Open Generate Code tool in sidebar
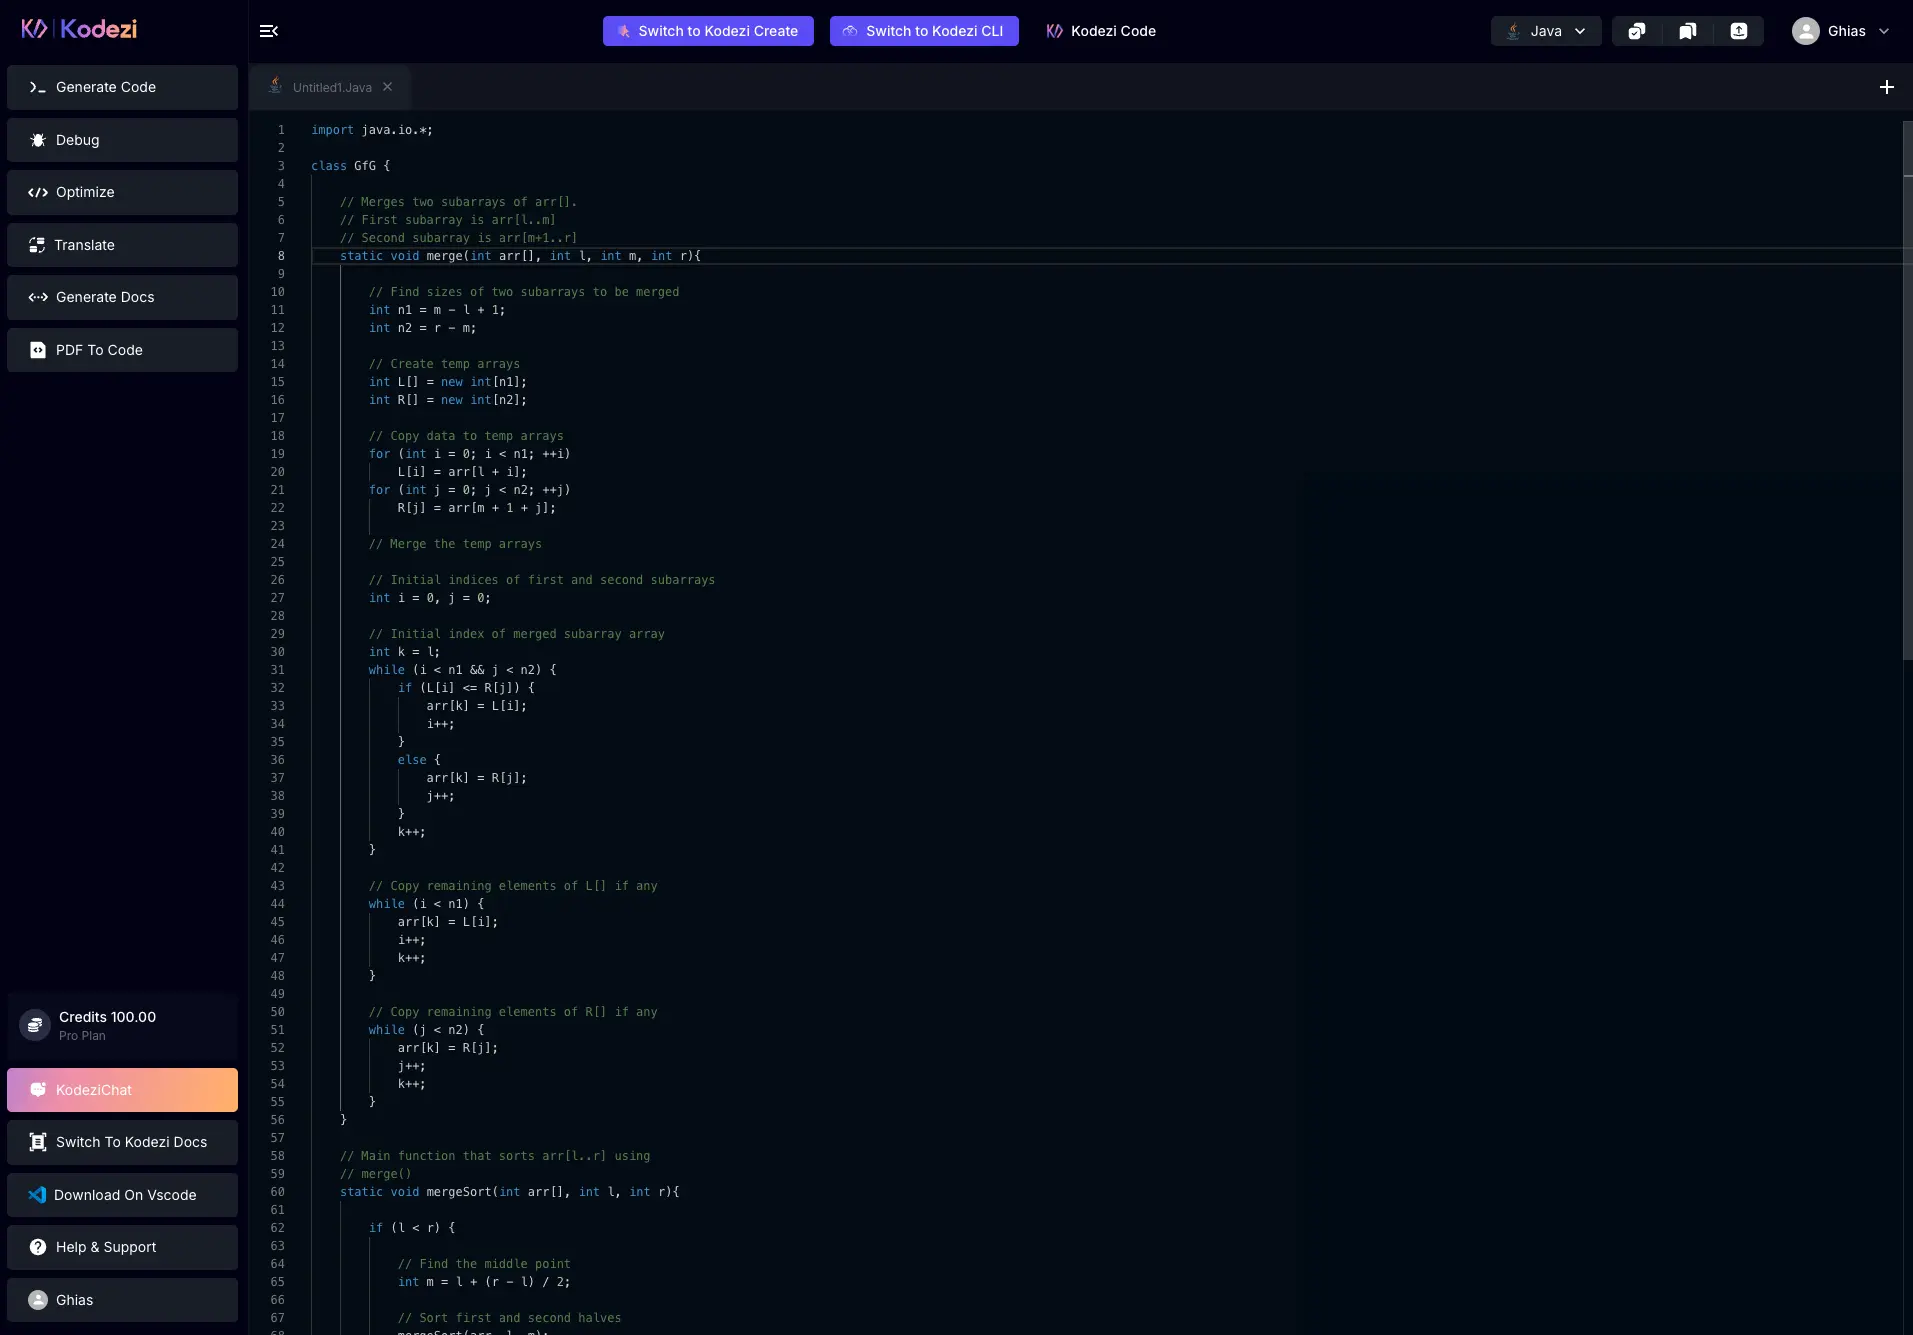Viewport: 1913px width, 1335px height. (122, 87)
